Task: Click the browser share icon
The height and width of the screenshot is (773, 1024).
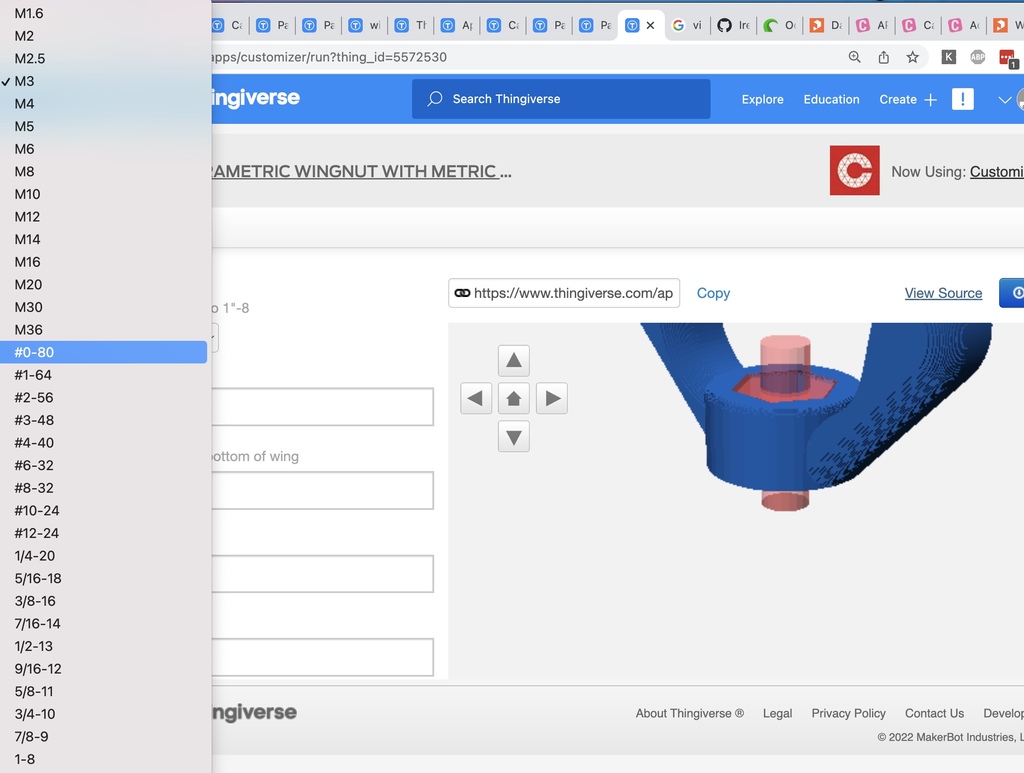Action: click(x=884, y=57)
